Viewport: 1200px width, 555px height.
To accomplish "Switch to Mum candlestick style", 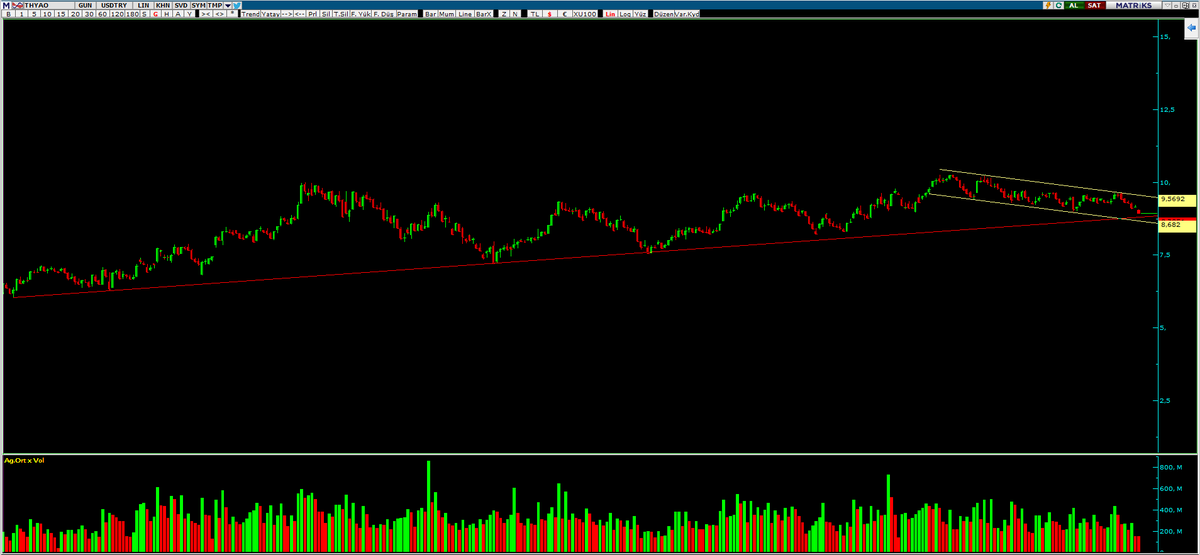I will (447, 14).
